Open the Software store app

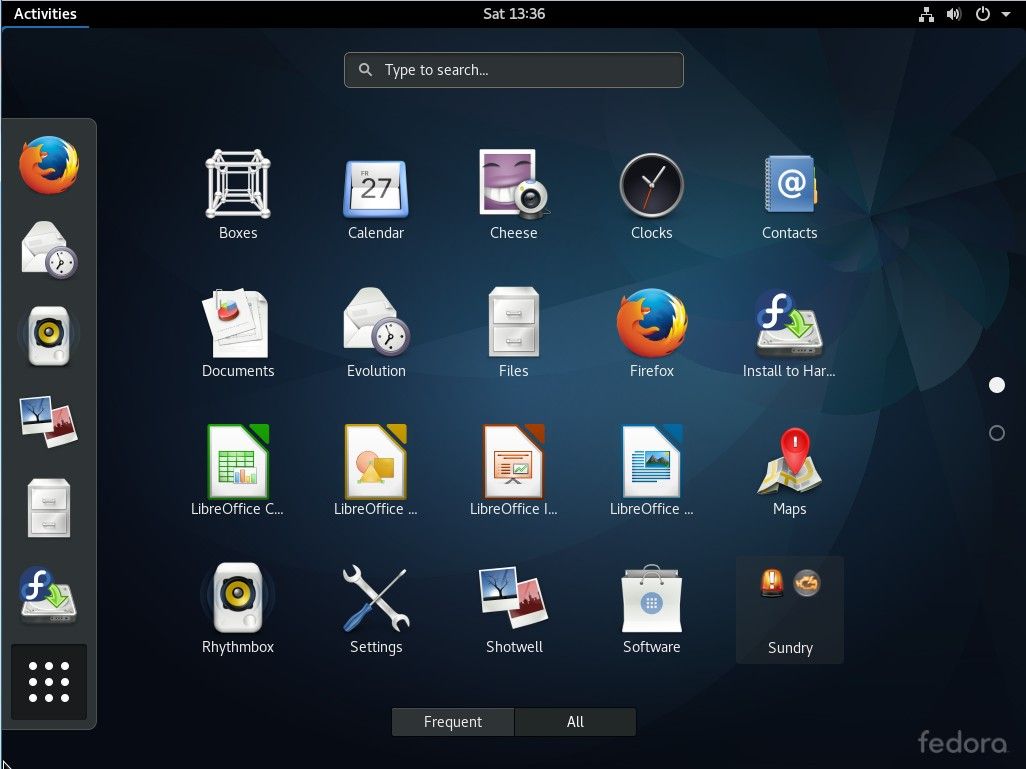coord(652,609)
